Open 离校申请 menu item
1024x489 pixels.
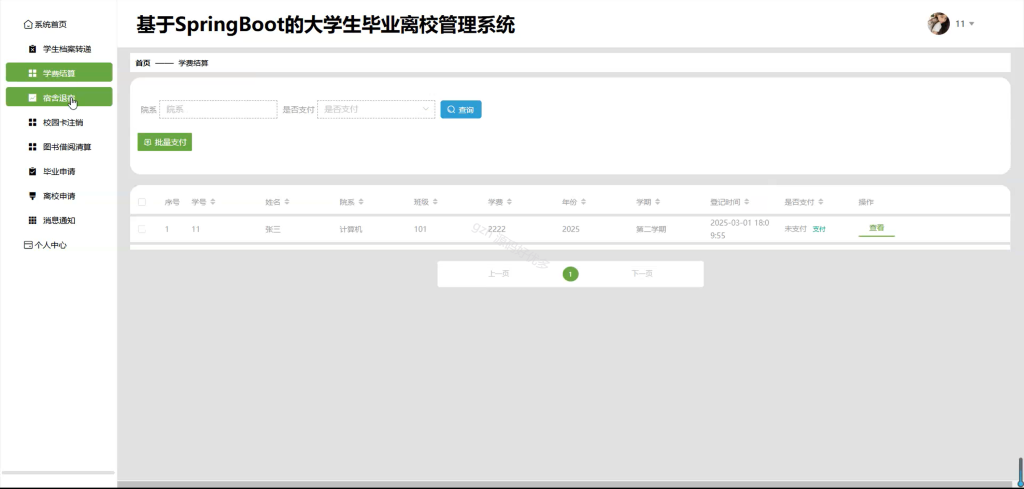click(x=59, y=196)
